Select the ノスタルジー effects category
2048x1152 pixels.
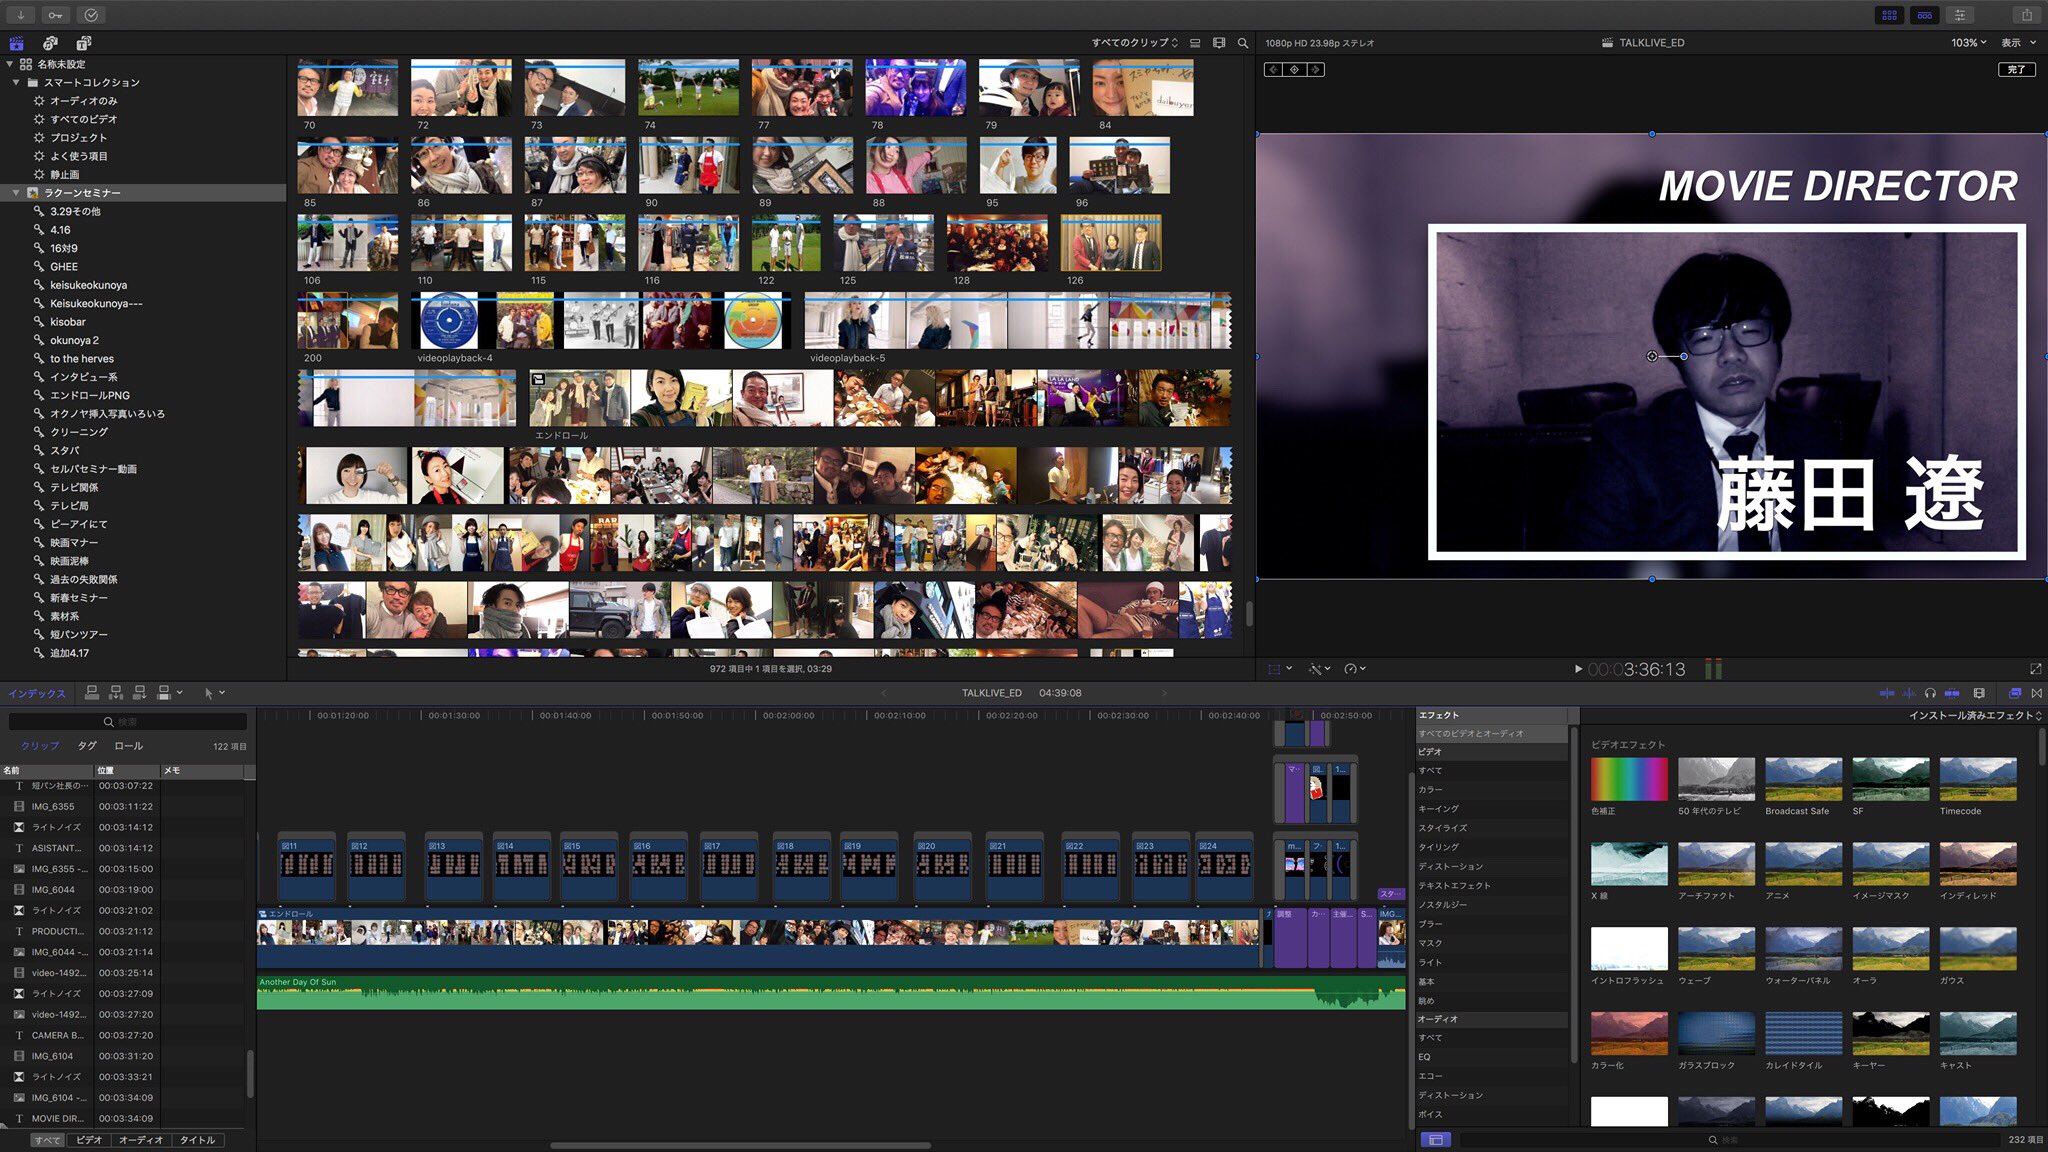click(1442, 905)
